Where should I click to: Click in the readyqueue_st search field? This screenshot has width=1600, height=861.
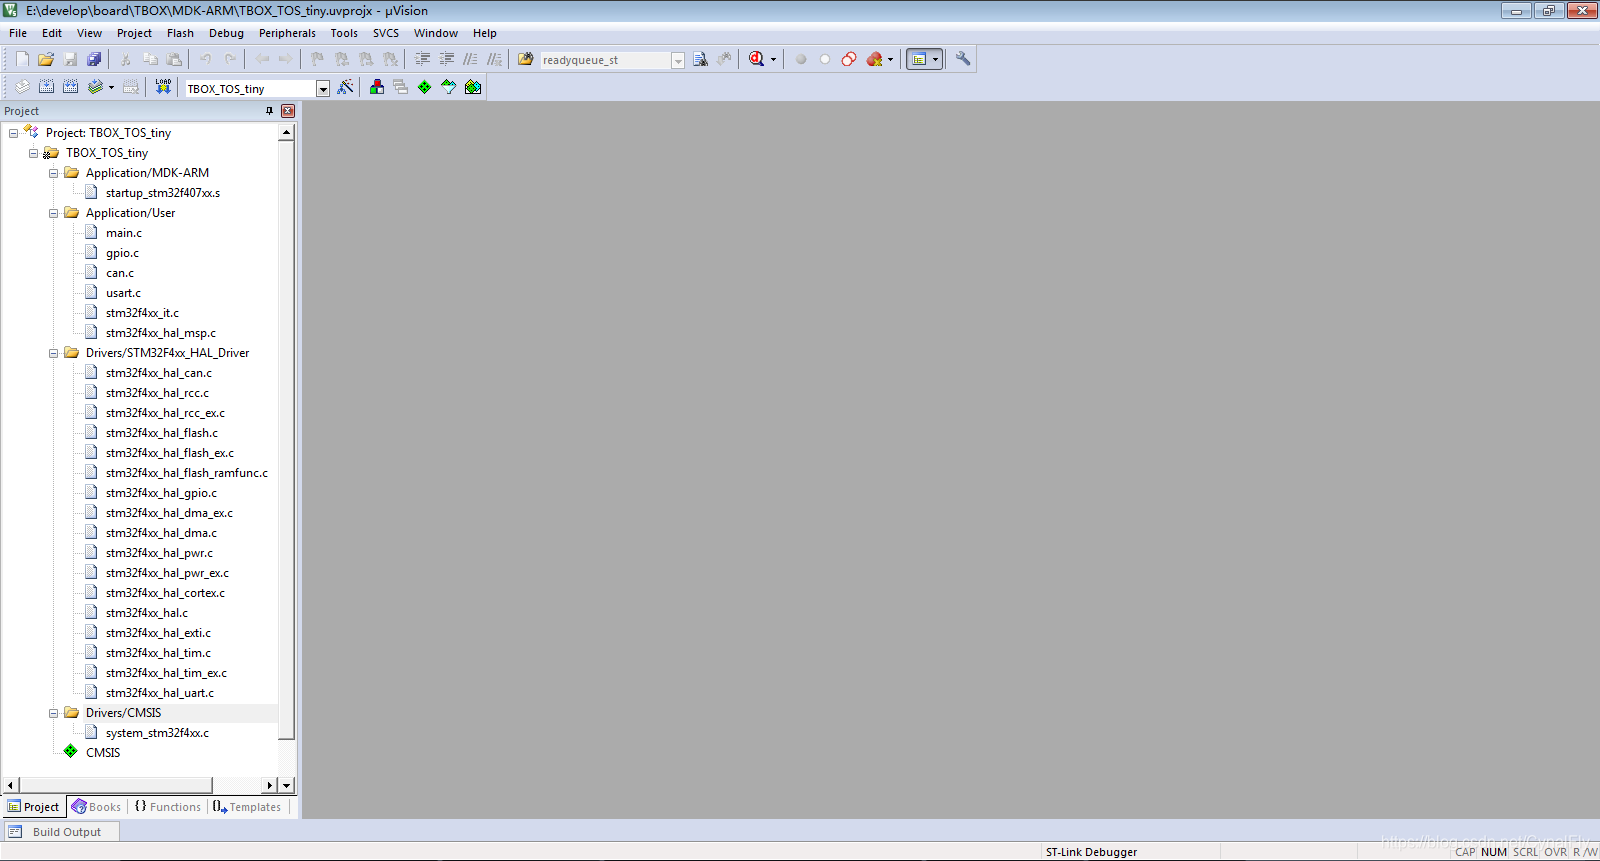point(605,60)
